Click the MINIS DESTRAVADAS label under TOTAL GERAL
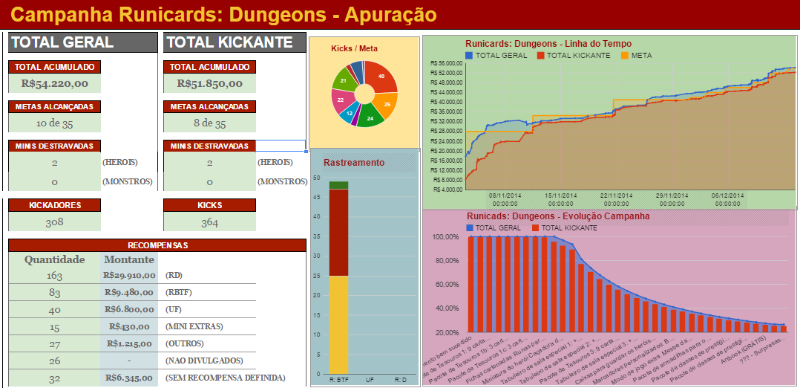The height and width of the screenshot is (388, 800). coord(55,146)
